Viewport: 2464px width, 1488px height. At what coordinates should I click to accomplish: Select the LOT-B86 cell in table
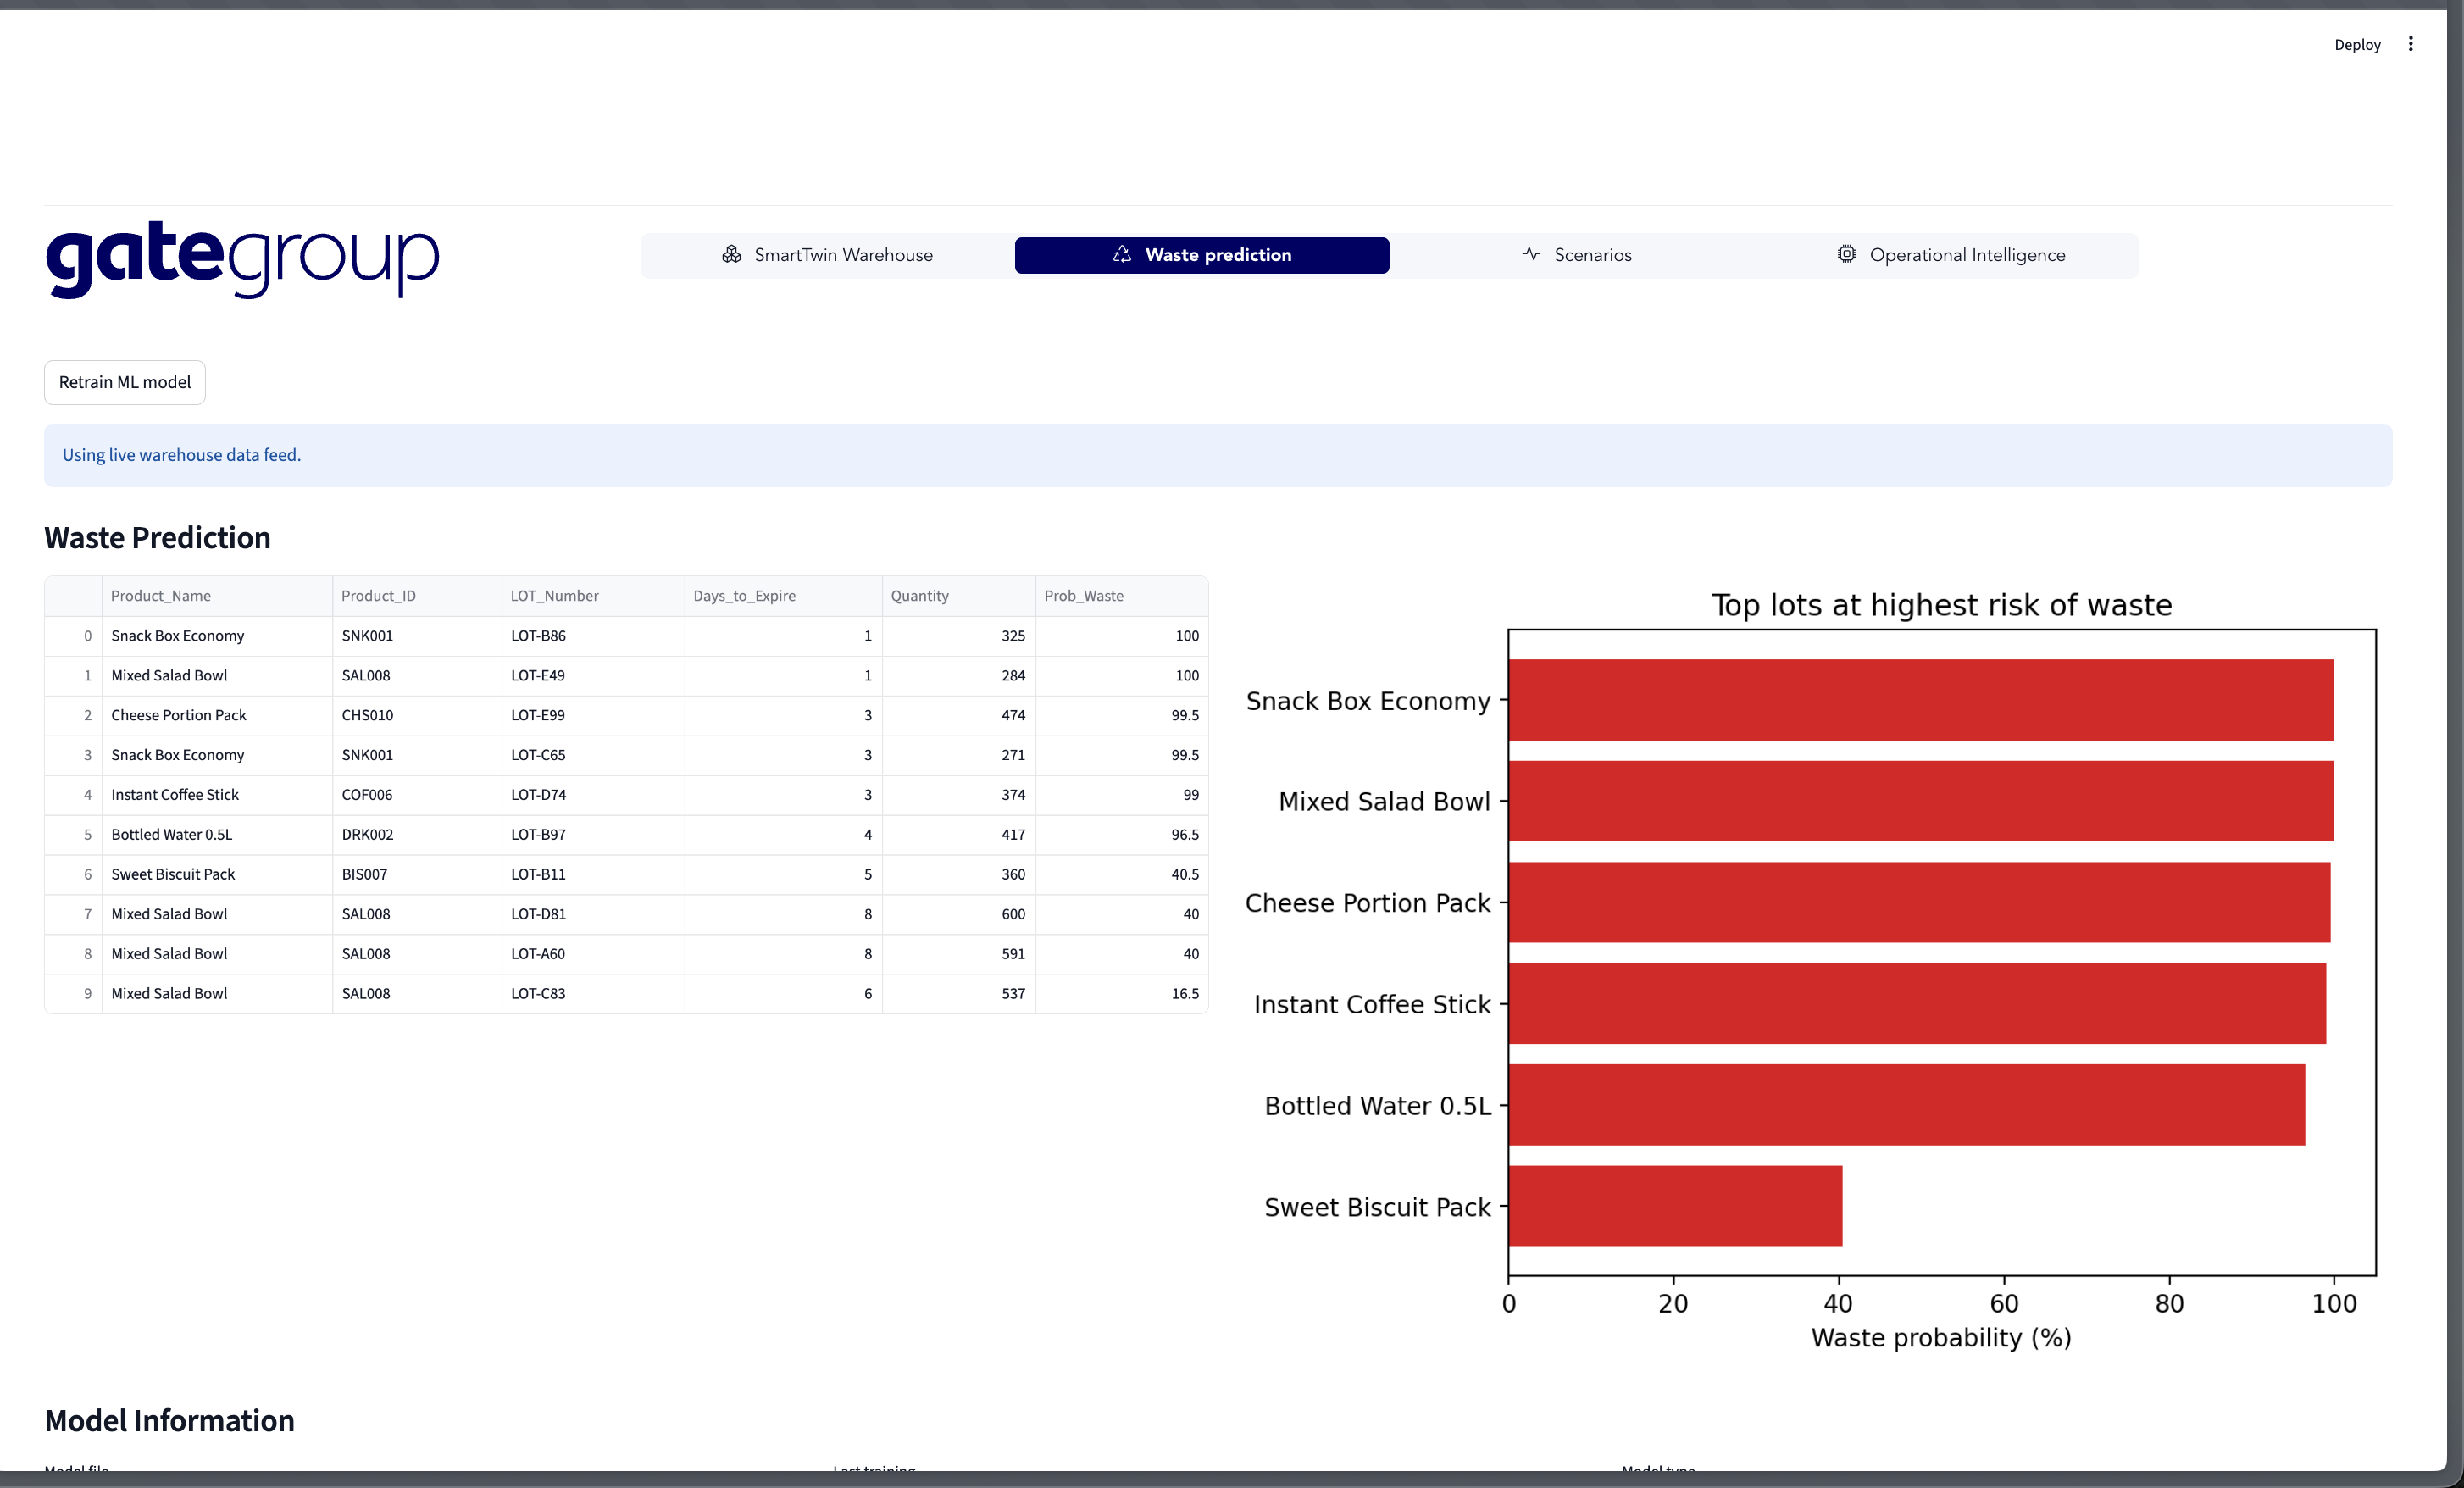pos(538,636)
